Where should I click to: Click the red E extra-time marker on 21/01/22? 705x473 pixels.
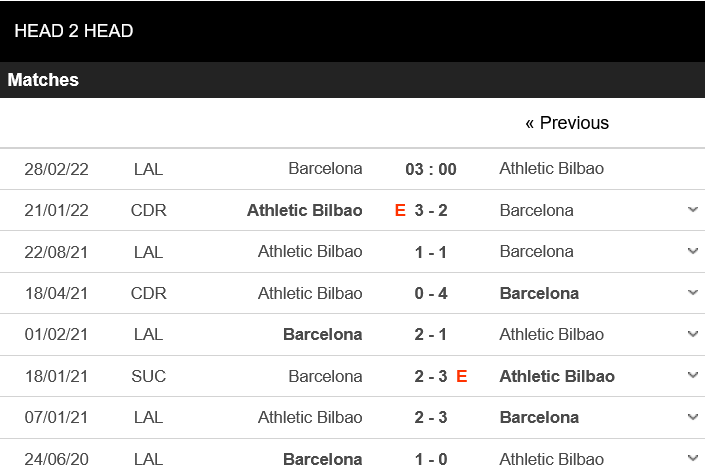(401, 210)
